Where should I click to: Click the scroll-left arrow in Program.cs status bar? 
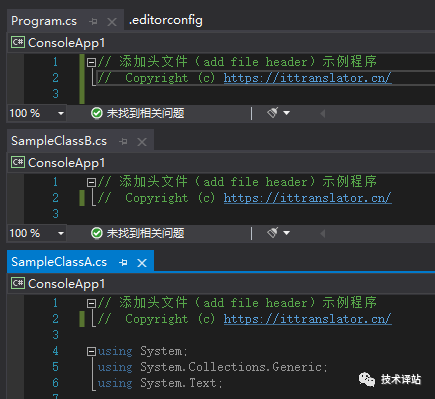tap(322, 113)
